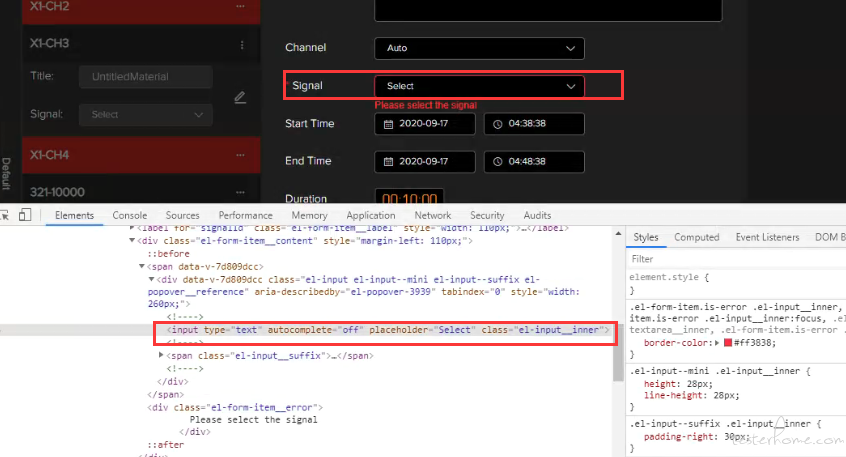846x457 pixels.
Task: Switch to the Computed styles tab
Action: (x=696, y=237)
